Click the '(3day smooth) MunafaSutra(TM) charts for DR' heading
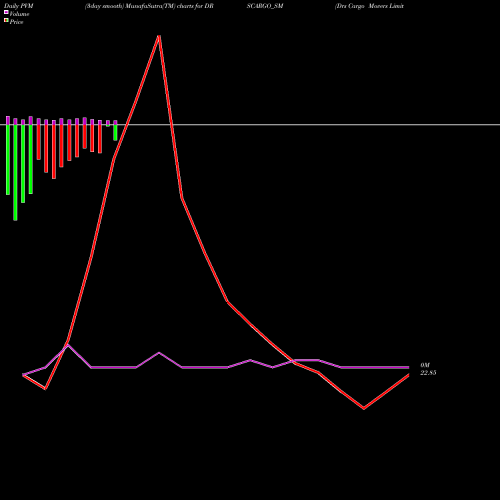 tap(149, 6)
